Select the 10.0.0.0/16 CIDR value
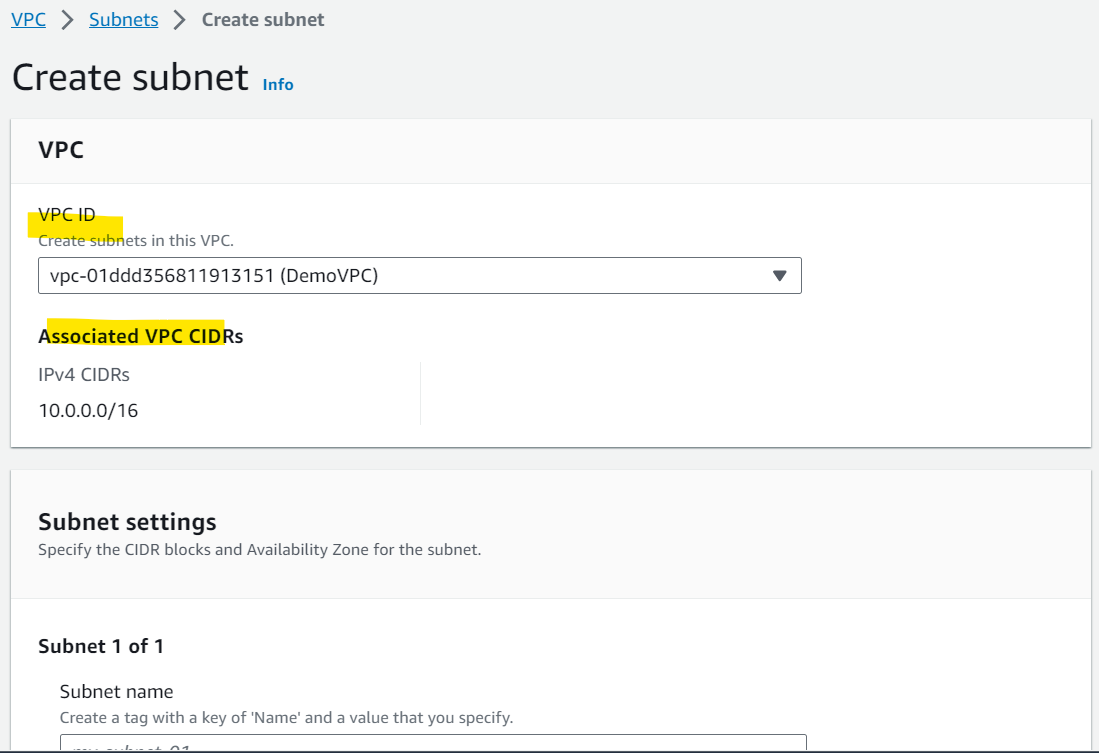The height and width of the screenshot is (753, 1099). coord(88,411)
